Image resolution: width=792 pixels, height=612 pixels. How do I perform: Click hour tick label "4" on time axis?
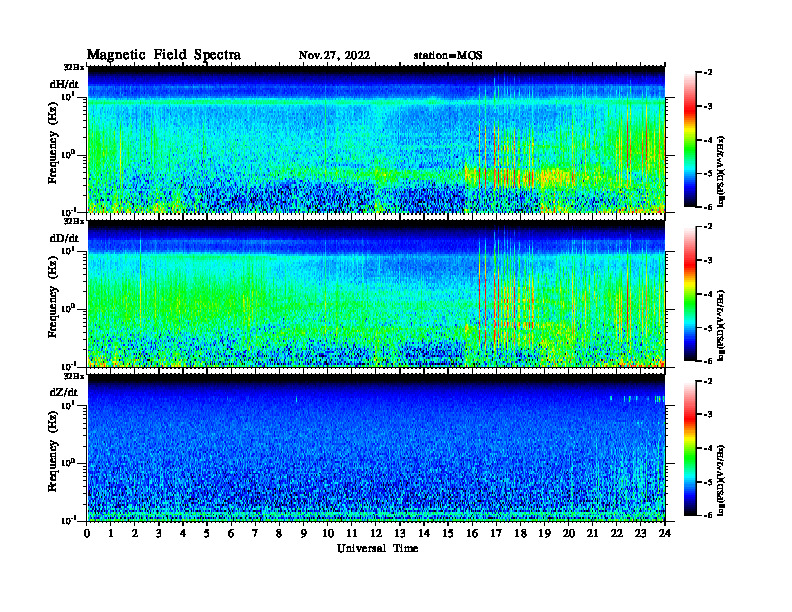[183, 534]
